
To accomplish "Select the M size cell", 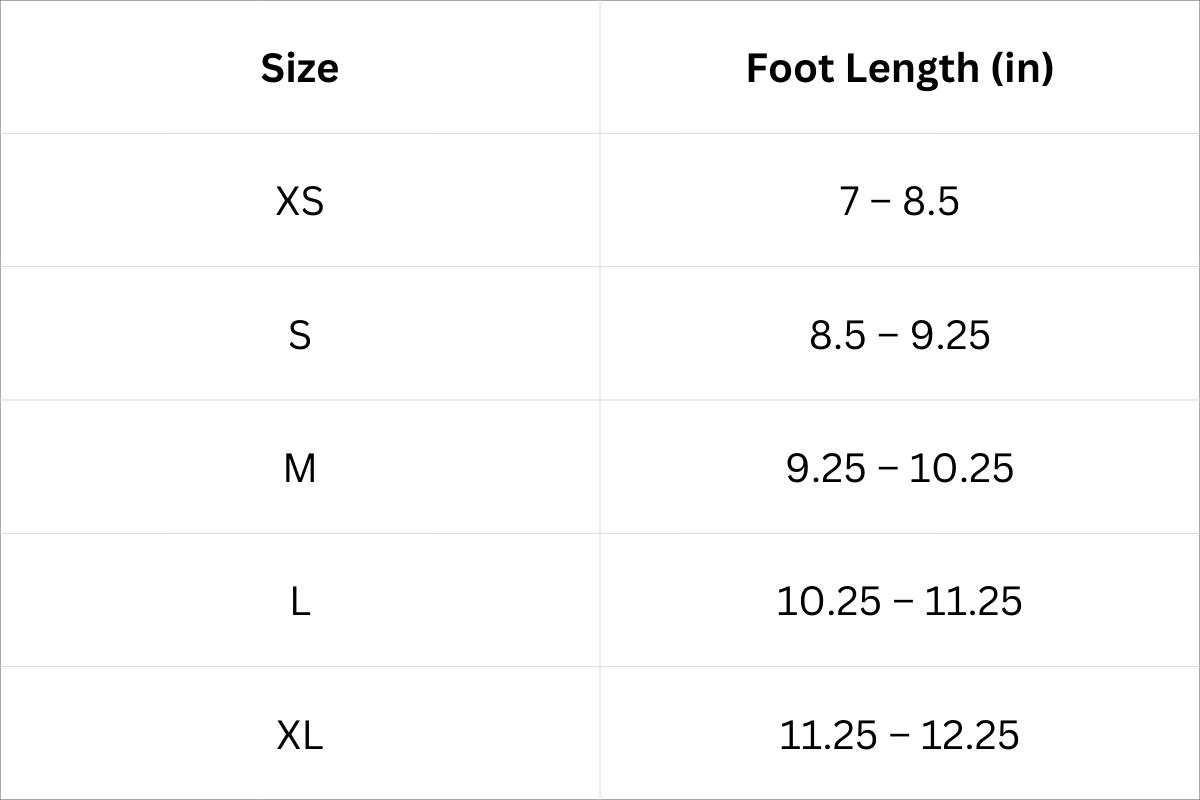I will [x=300, y=467].
